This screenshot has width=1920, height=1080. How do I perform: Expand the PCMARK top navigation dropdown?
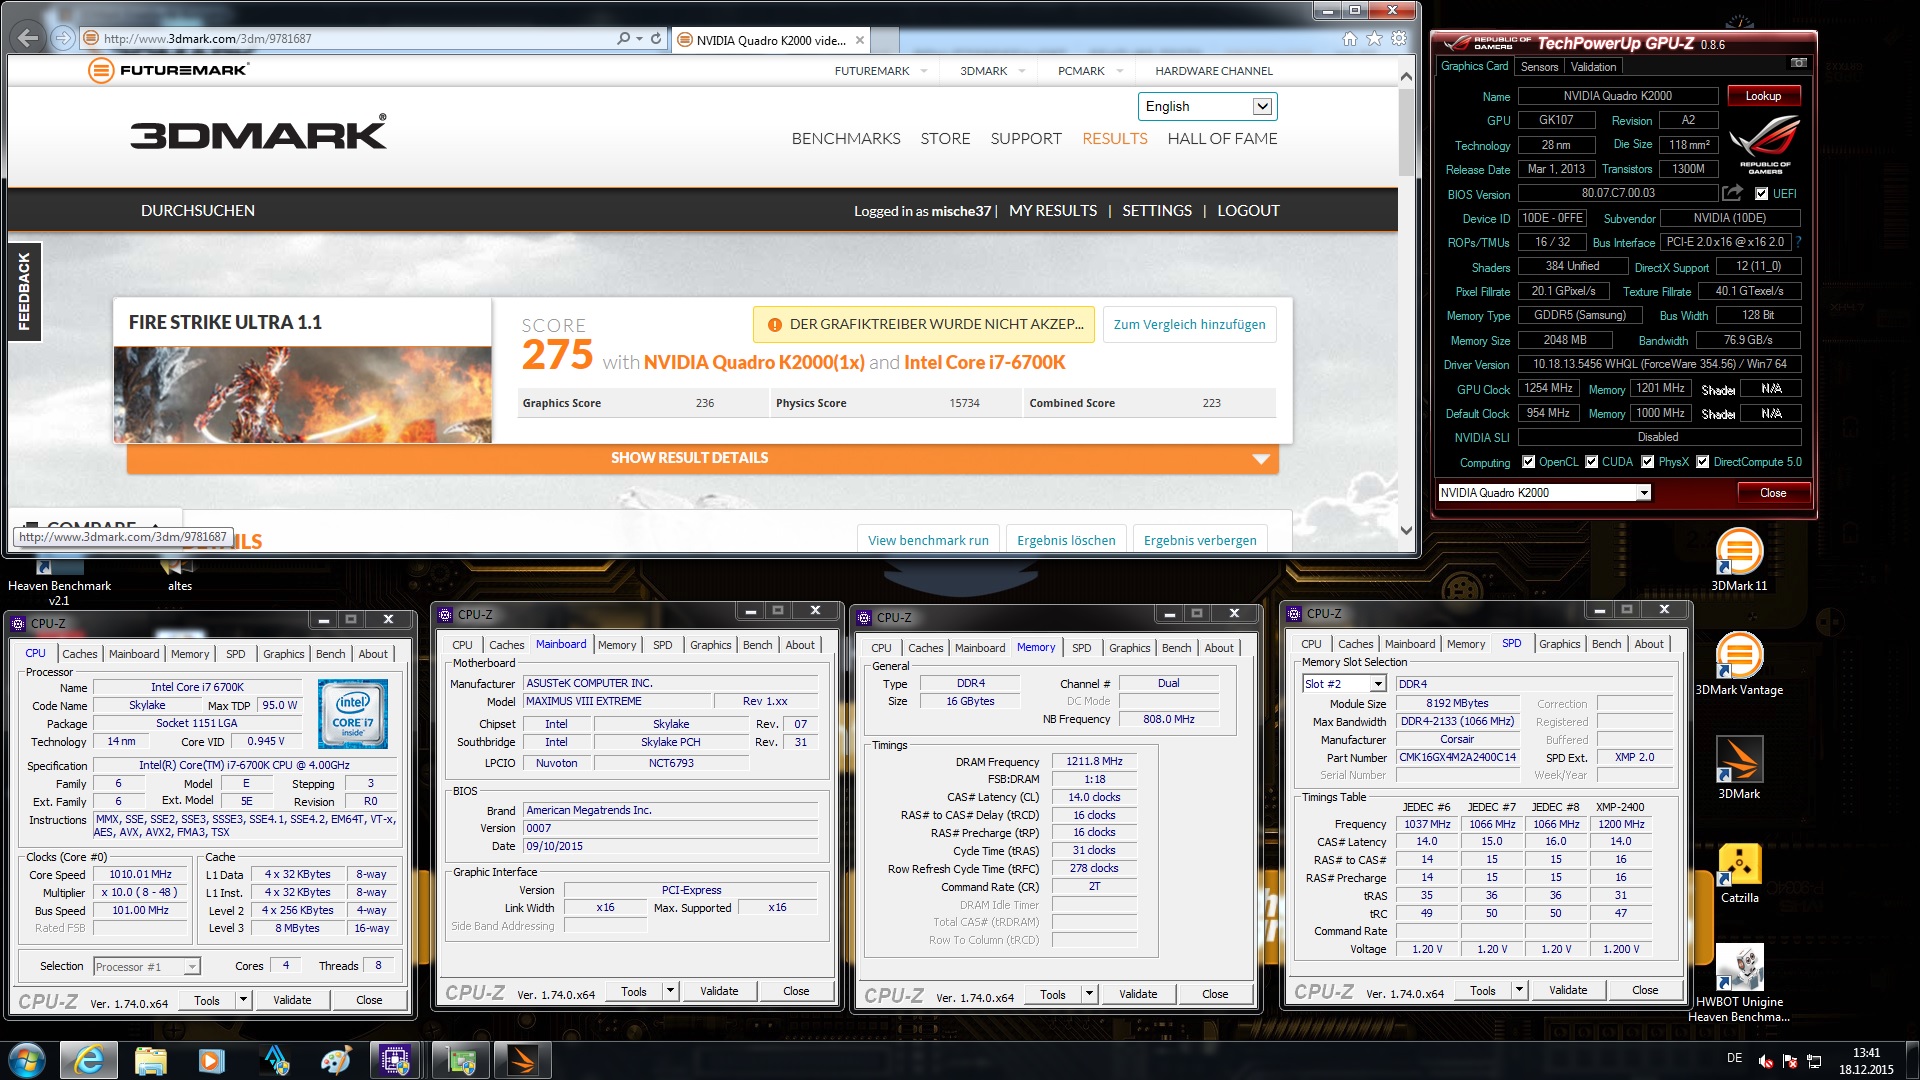click(x=1119, y=71)
